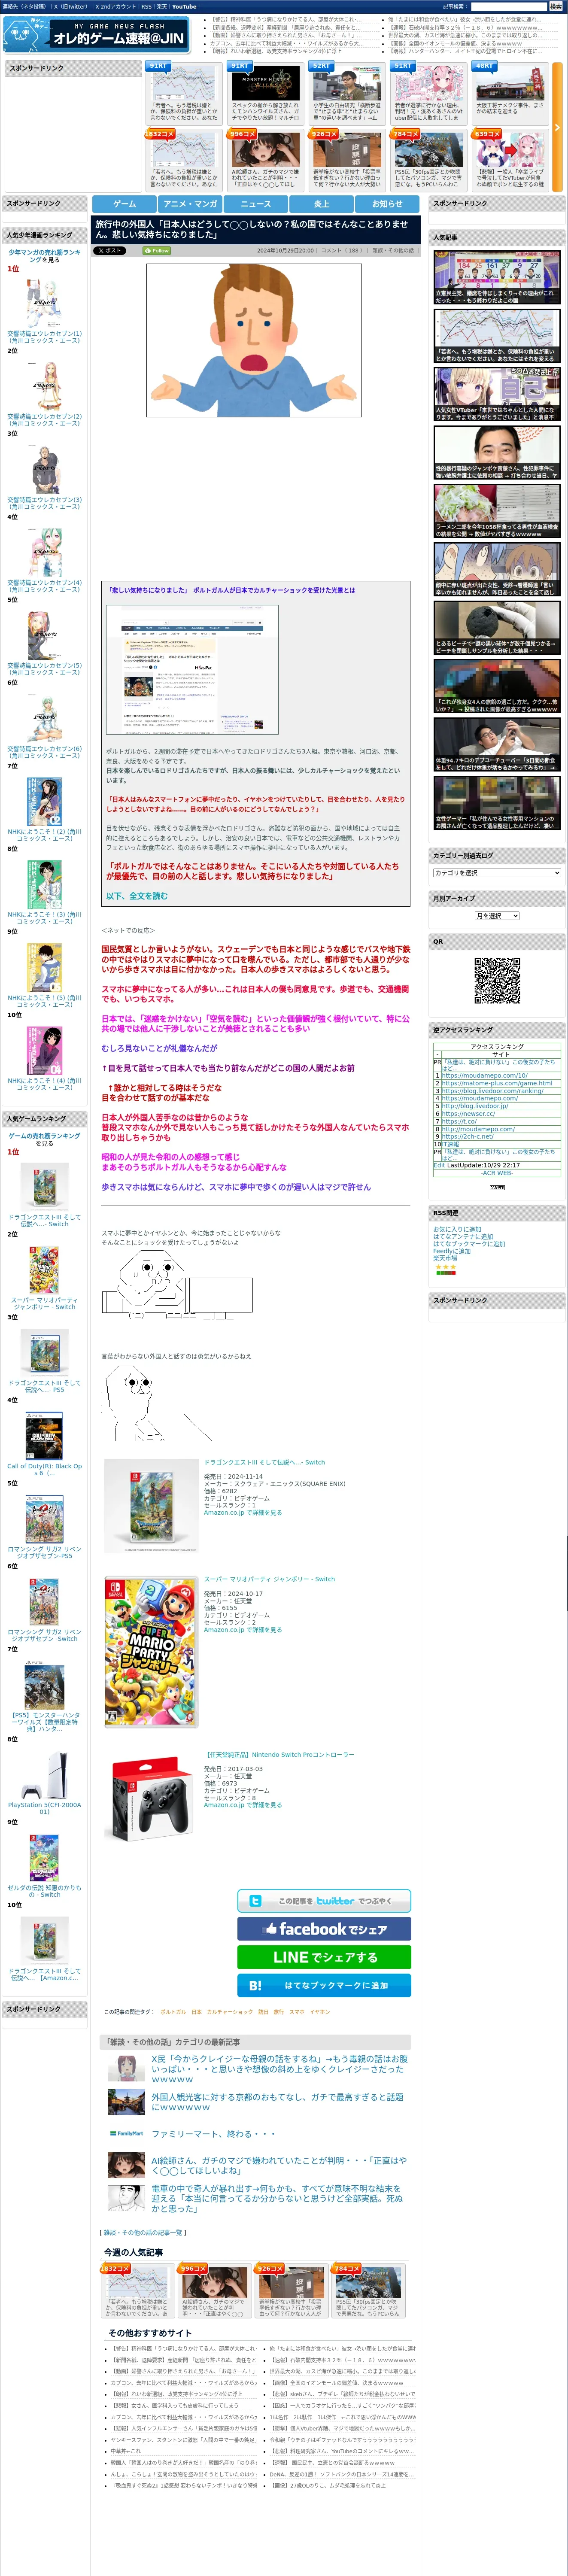Click the カルチャーショック article tag
Image resolution: width=568 pixels, height=2576 pixels.
click(x=230, y=2012)
